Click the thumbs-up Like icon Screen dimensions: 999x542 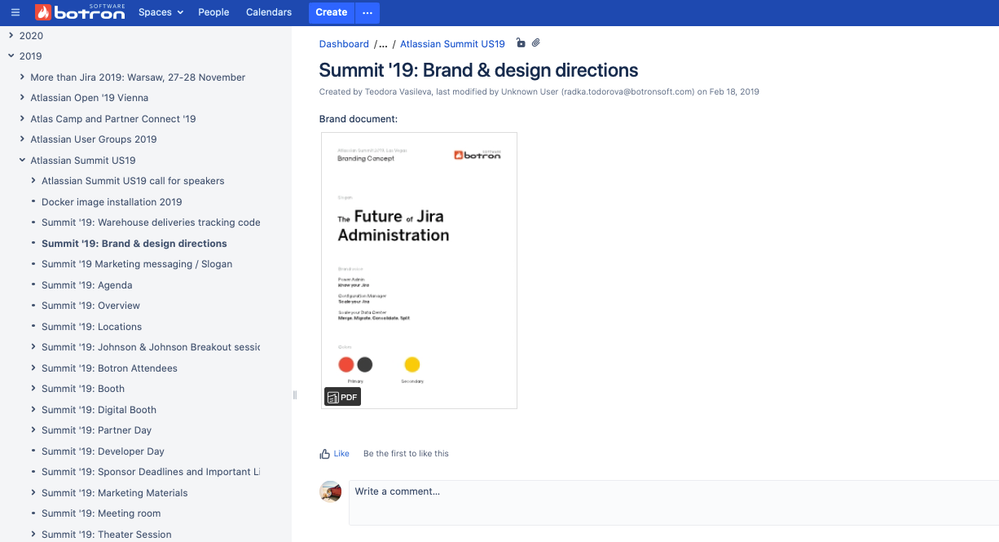325,454
